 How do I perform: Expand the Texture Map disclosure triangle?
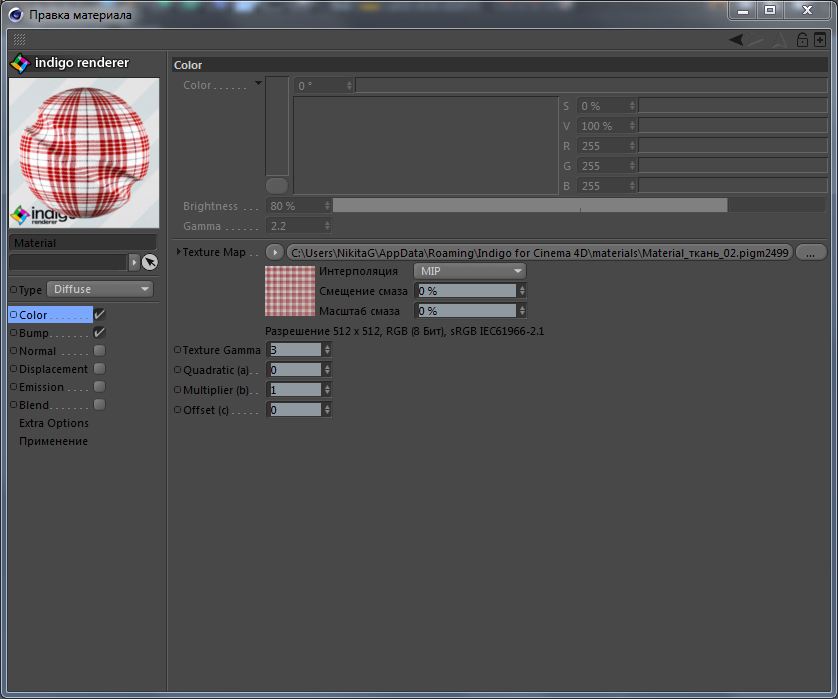coord(178,253)
